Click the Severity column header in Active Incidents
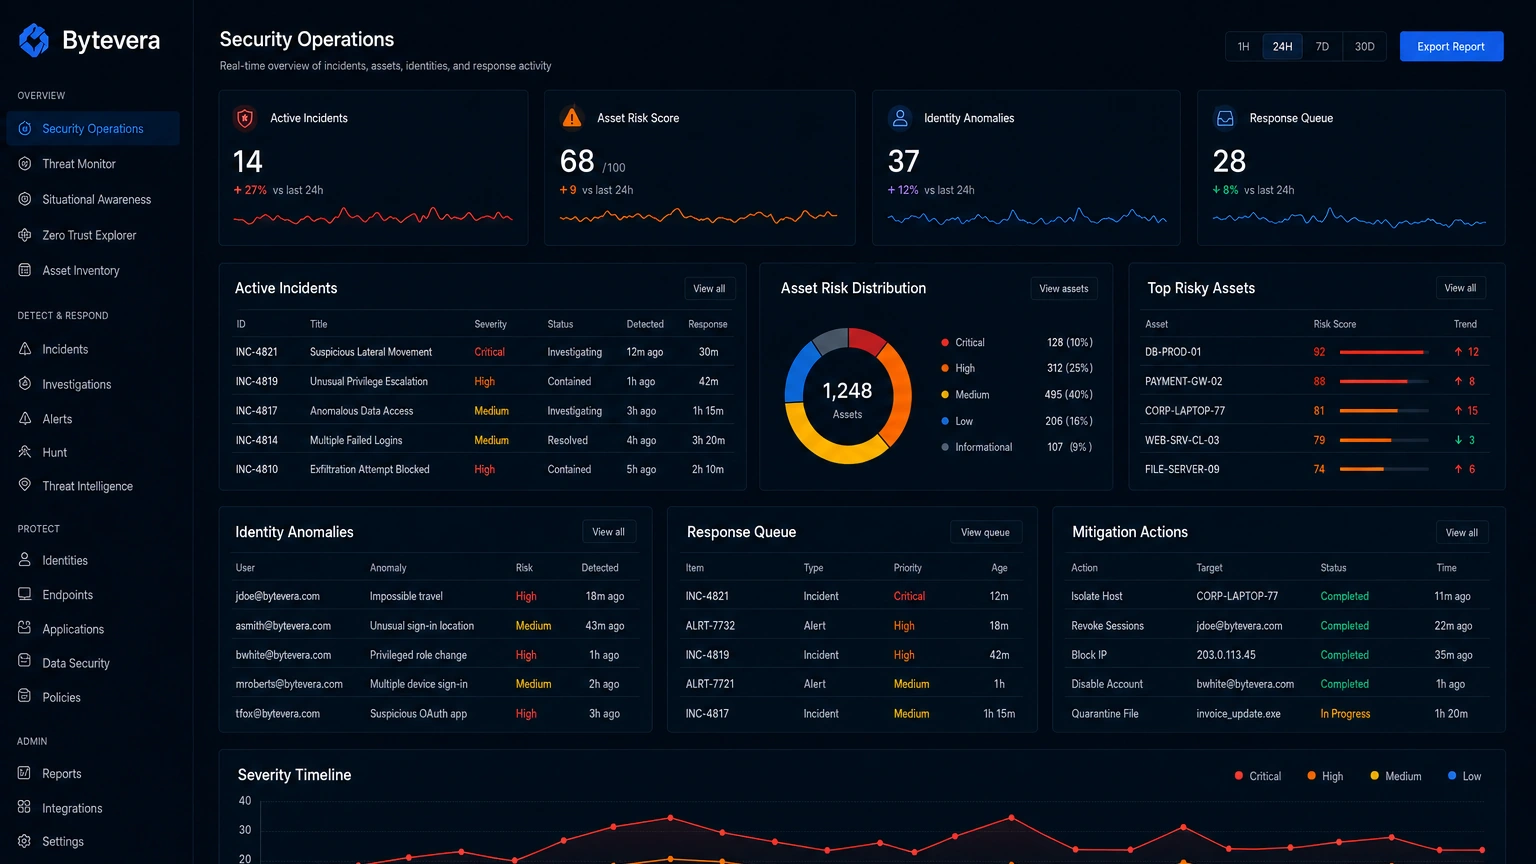This screenshot has height=864, width=1536. 490,324
